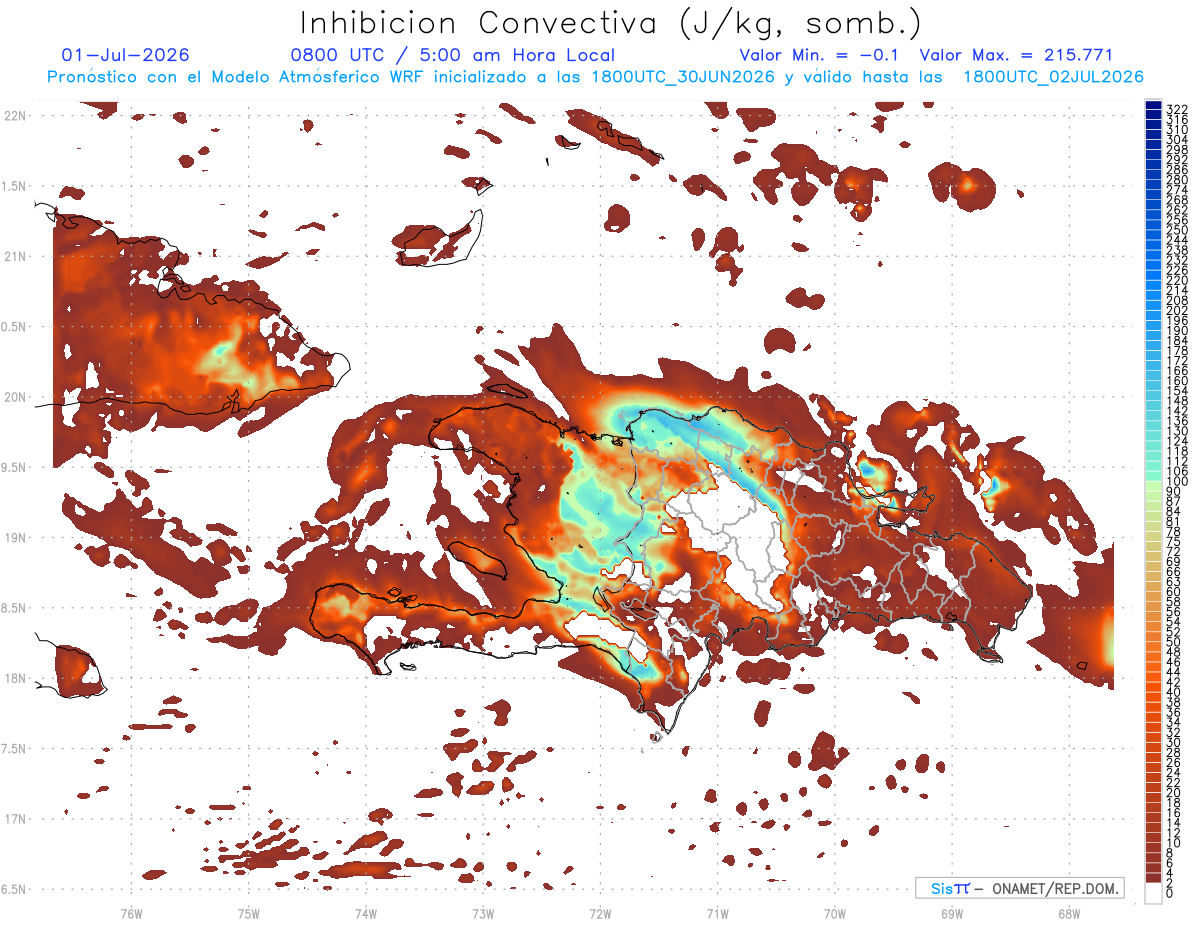1200x927 pixels.
Task: Click the time '0800 UTC / 5:00 am Hora Local'
Action: coord(452,56)
